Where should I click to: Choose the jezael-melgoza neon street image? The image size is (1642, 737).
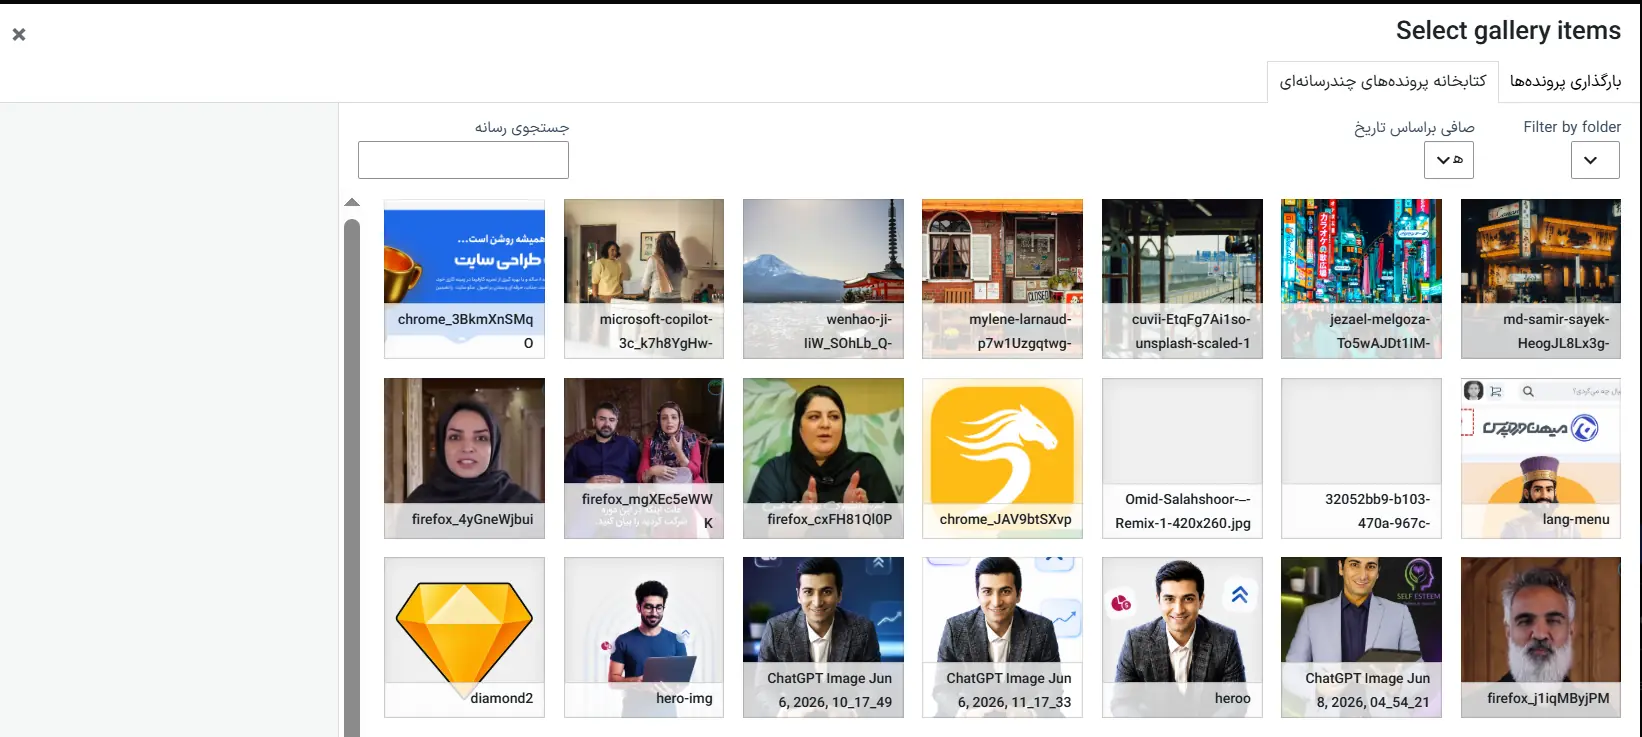[1361, 278]
